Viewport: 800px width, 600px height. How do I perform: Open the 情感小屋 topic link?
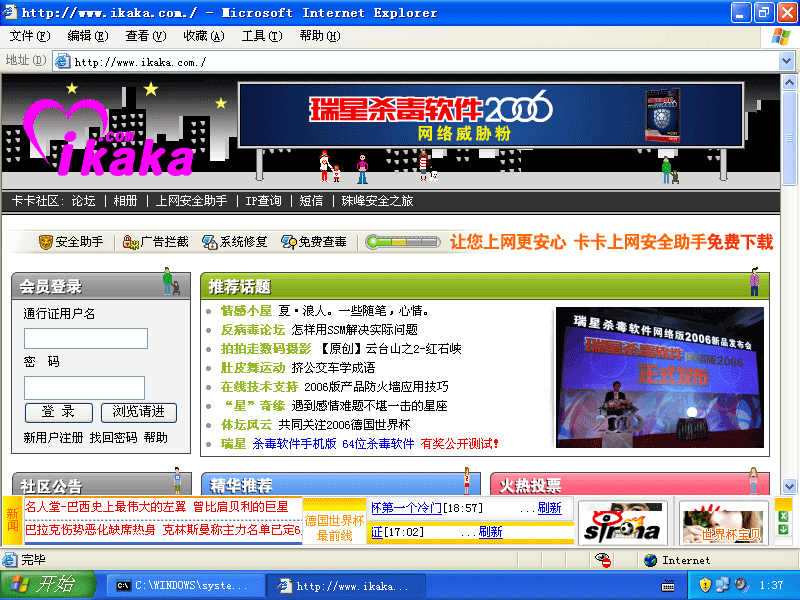246,311
